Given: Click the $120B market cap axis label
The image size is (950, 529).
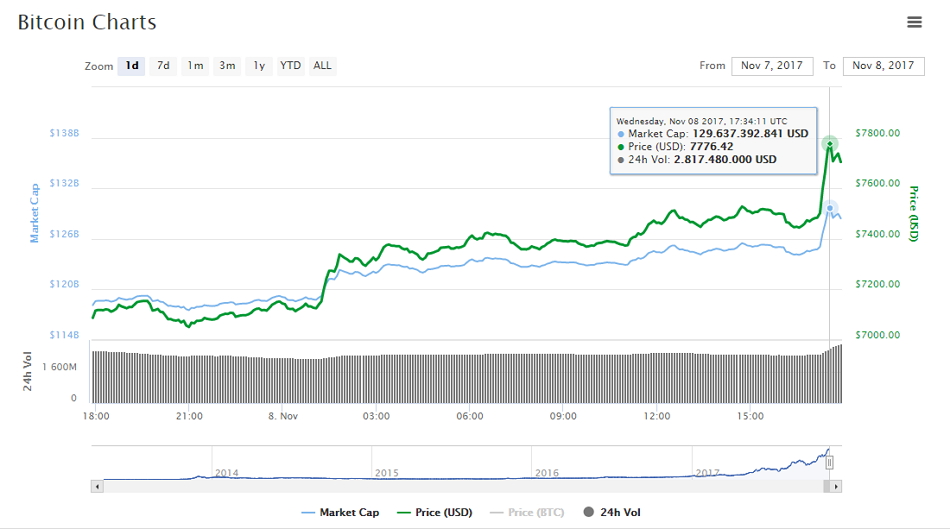Looking at the screenshot, I should (64, 284).
